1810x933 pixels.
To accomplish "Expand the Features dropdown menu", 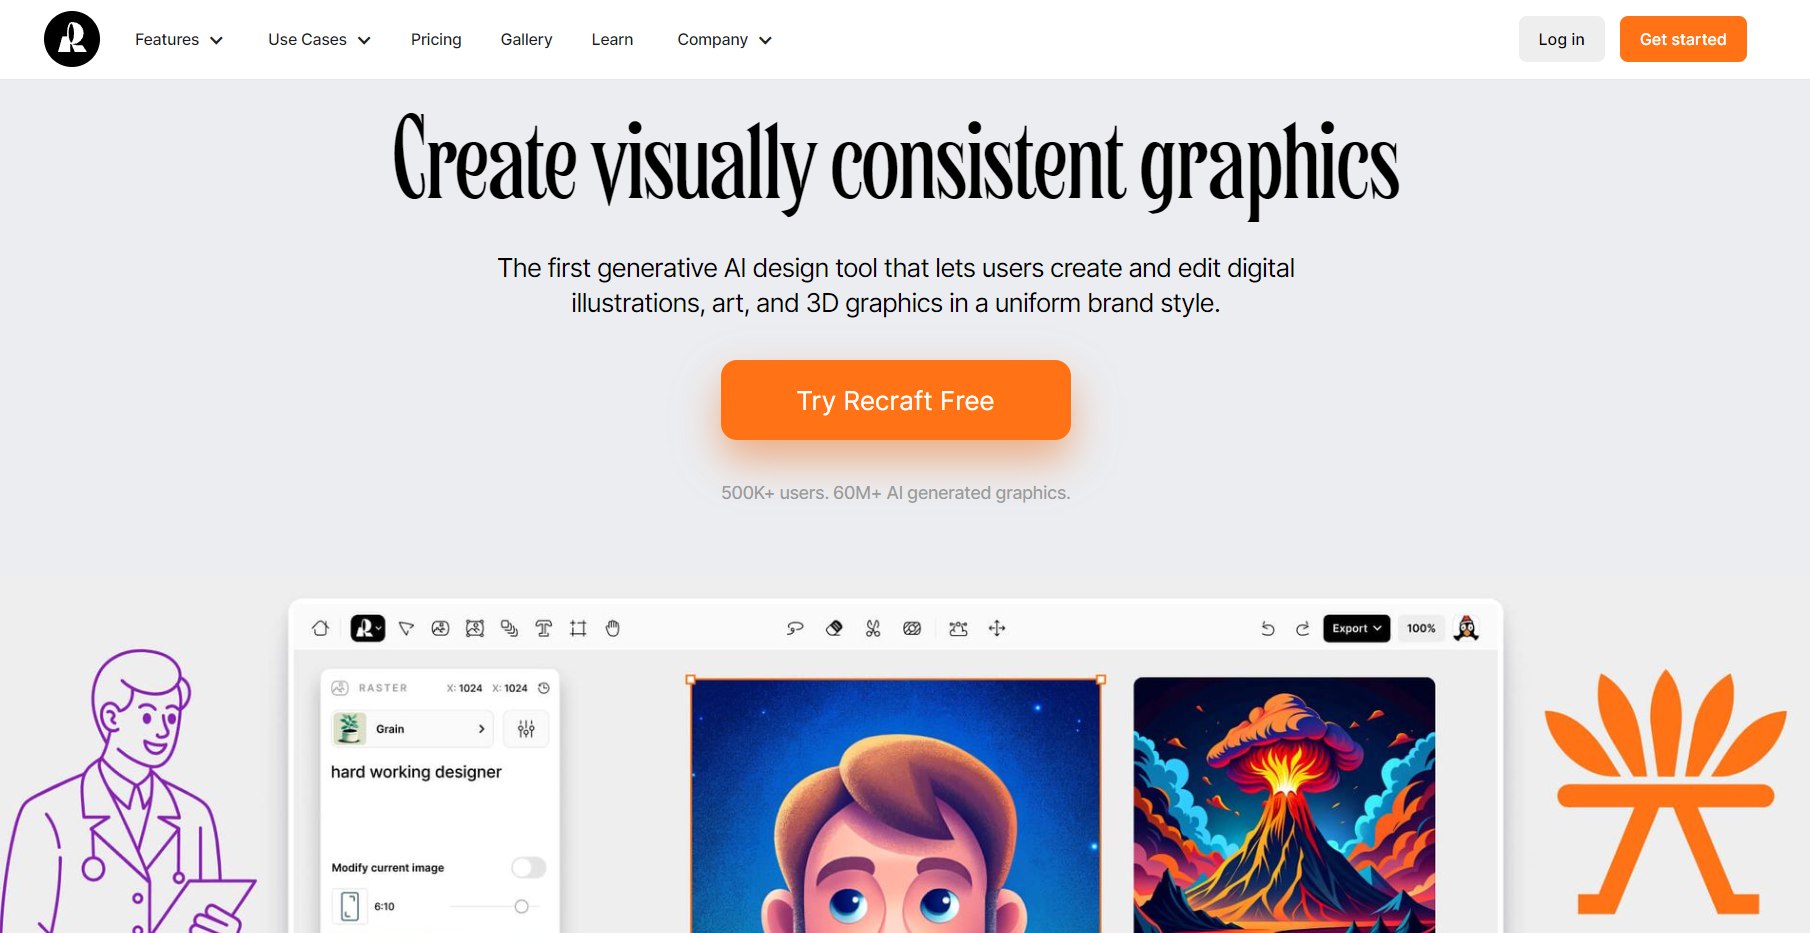I will point(179,40).
